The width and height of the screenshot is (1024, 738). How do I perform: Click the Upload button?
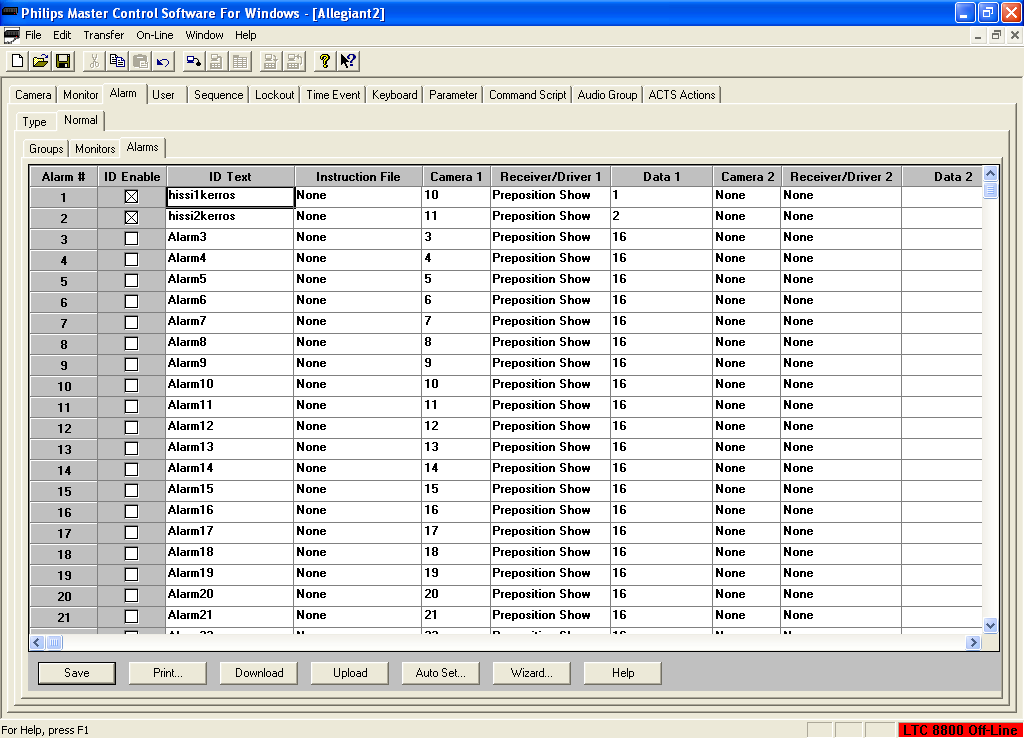click(350, 673)
